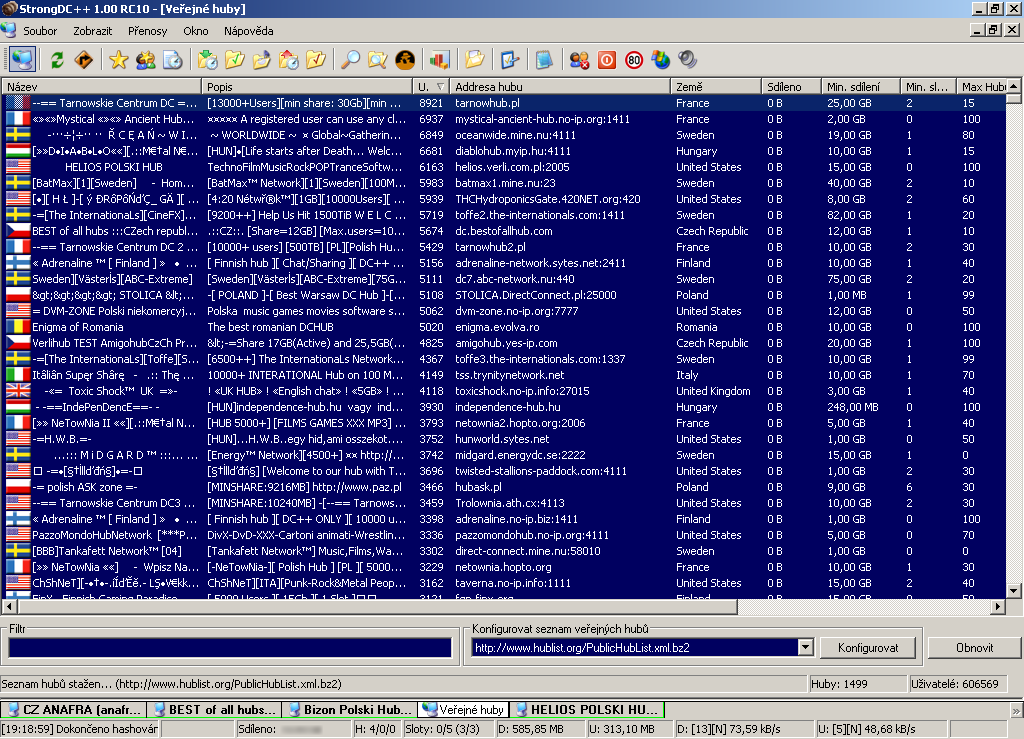Image resolution: width=1024 pixels, height=739 pixels.
Task: Click the Konfigurovat button
Action: (868, 648)
